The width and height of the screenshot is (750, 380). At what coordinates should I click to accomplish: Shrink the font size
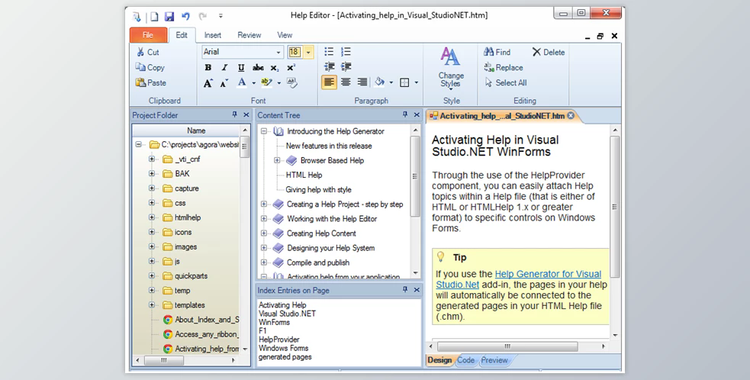coord(224,83)
